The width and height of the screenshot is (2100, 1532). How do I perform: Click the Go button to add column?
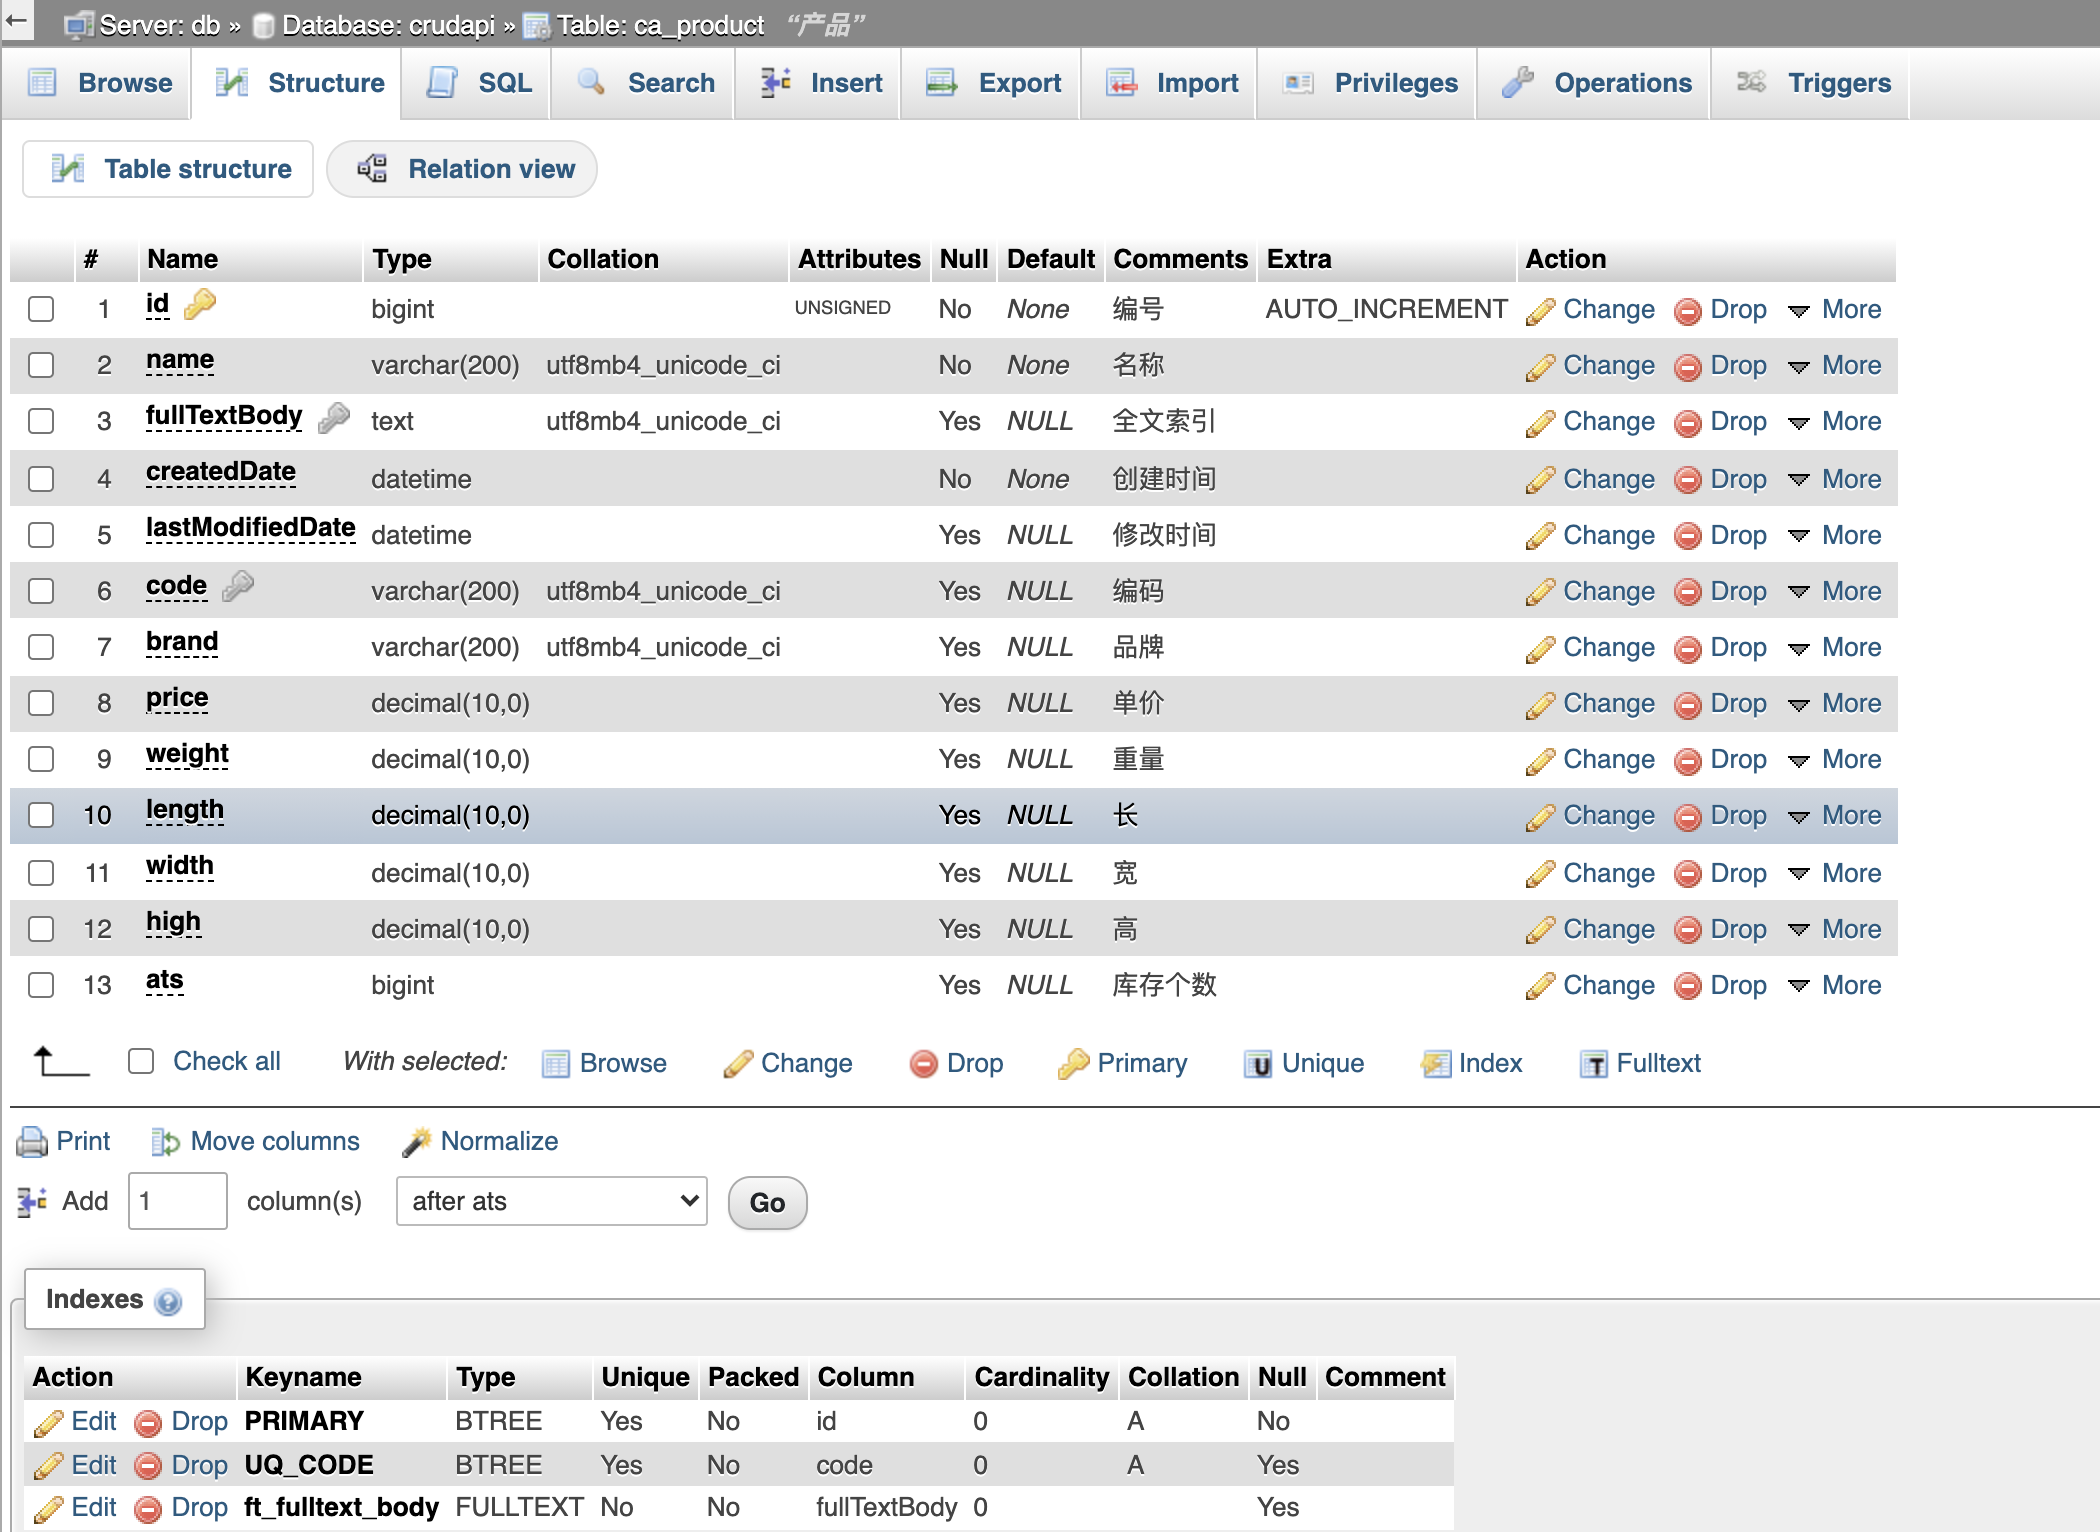[768, 1201]
